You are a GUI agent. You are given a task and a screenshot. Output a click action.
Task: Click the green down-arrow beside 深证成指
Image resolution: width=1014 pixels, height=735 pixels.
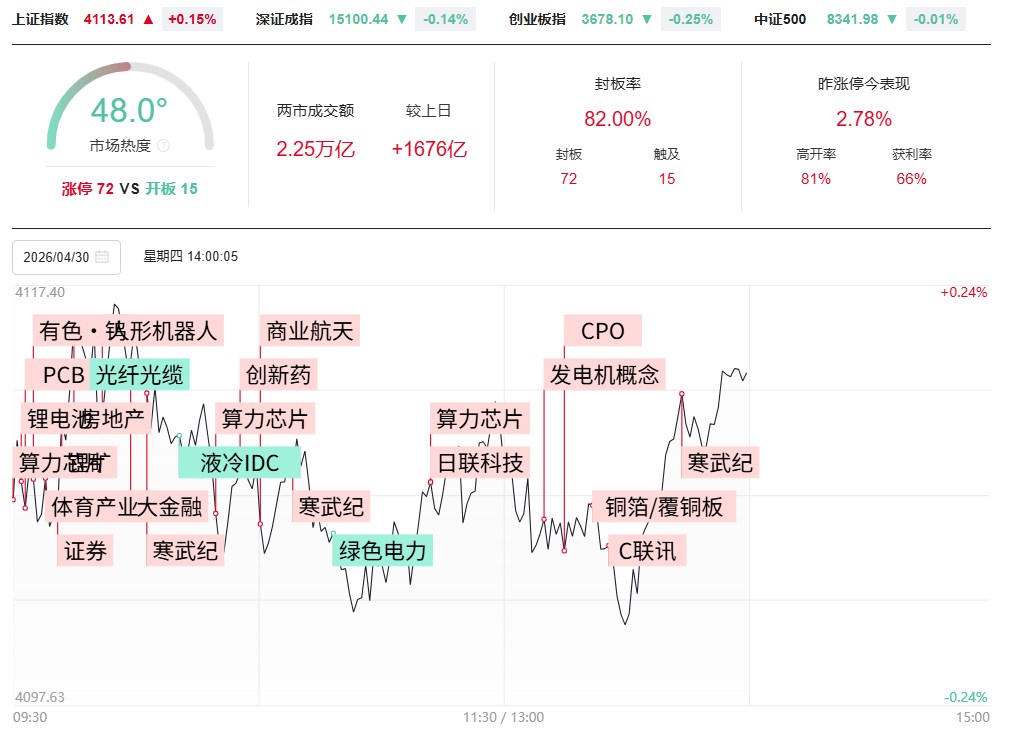pyautogui.click(x=401, y=19)
